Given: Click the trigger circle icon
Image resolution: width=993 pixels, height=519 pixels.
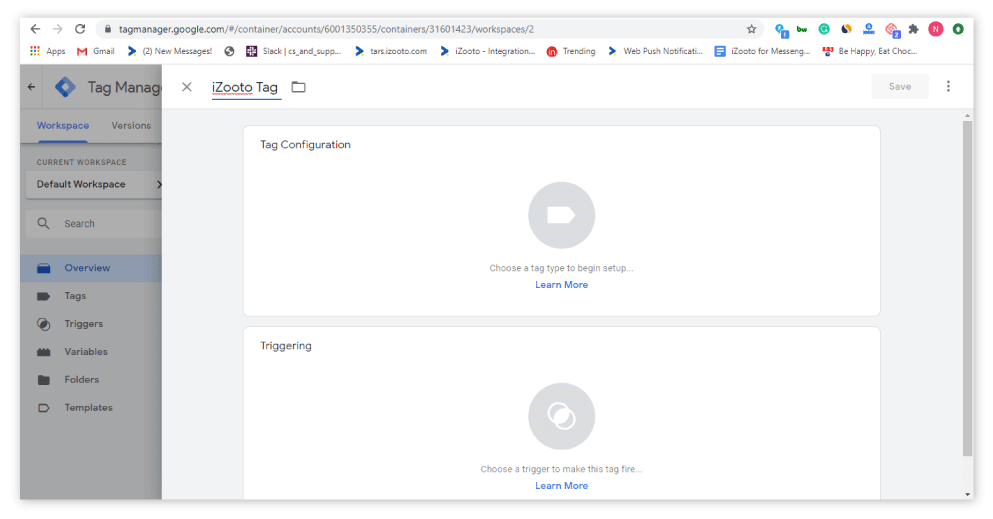Looking at the screenshot, I should coord(561,416).
